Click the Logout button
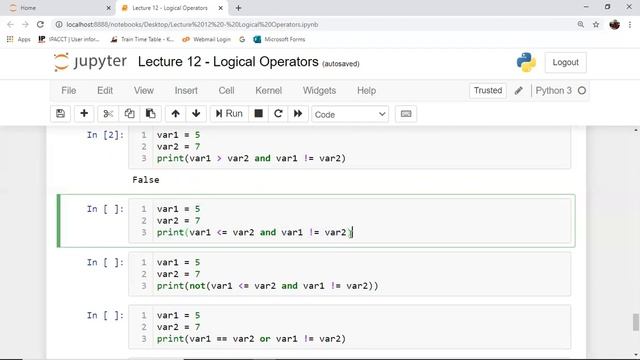The height and width of the screenshot is (360, 640). pyautogui.click(x=565, y=62)
